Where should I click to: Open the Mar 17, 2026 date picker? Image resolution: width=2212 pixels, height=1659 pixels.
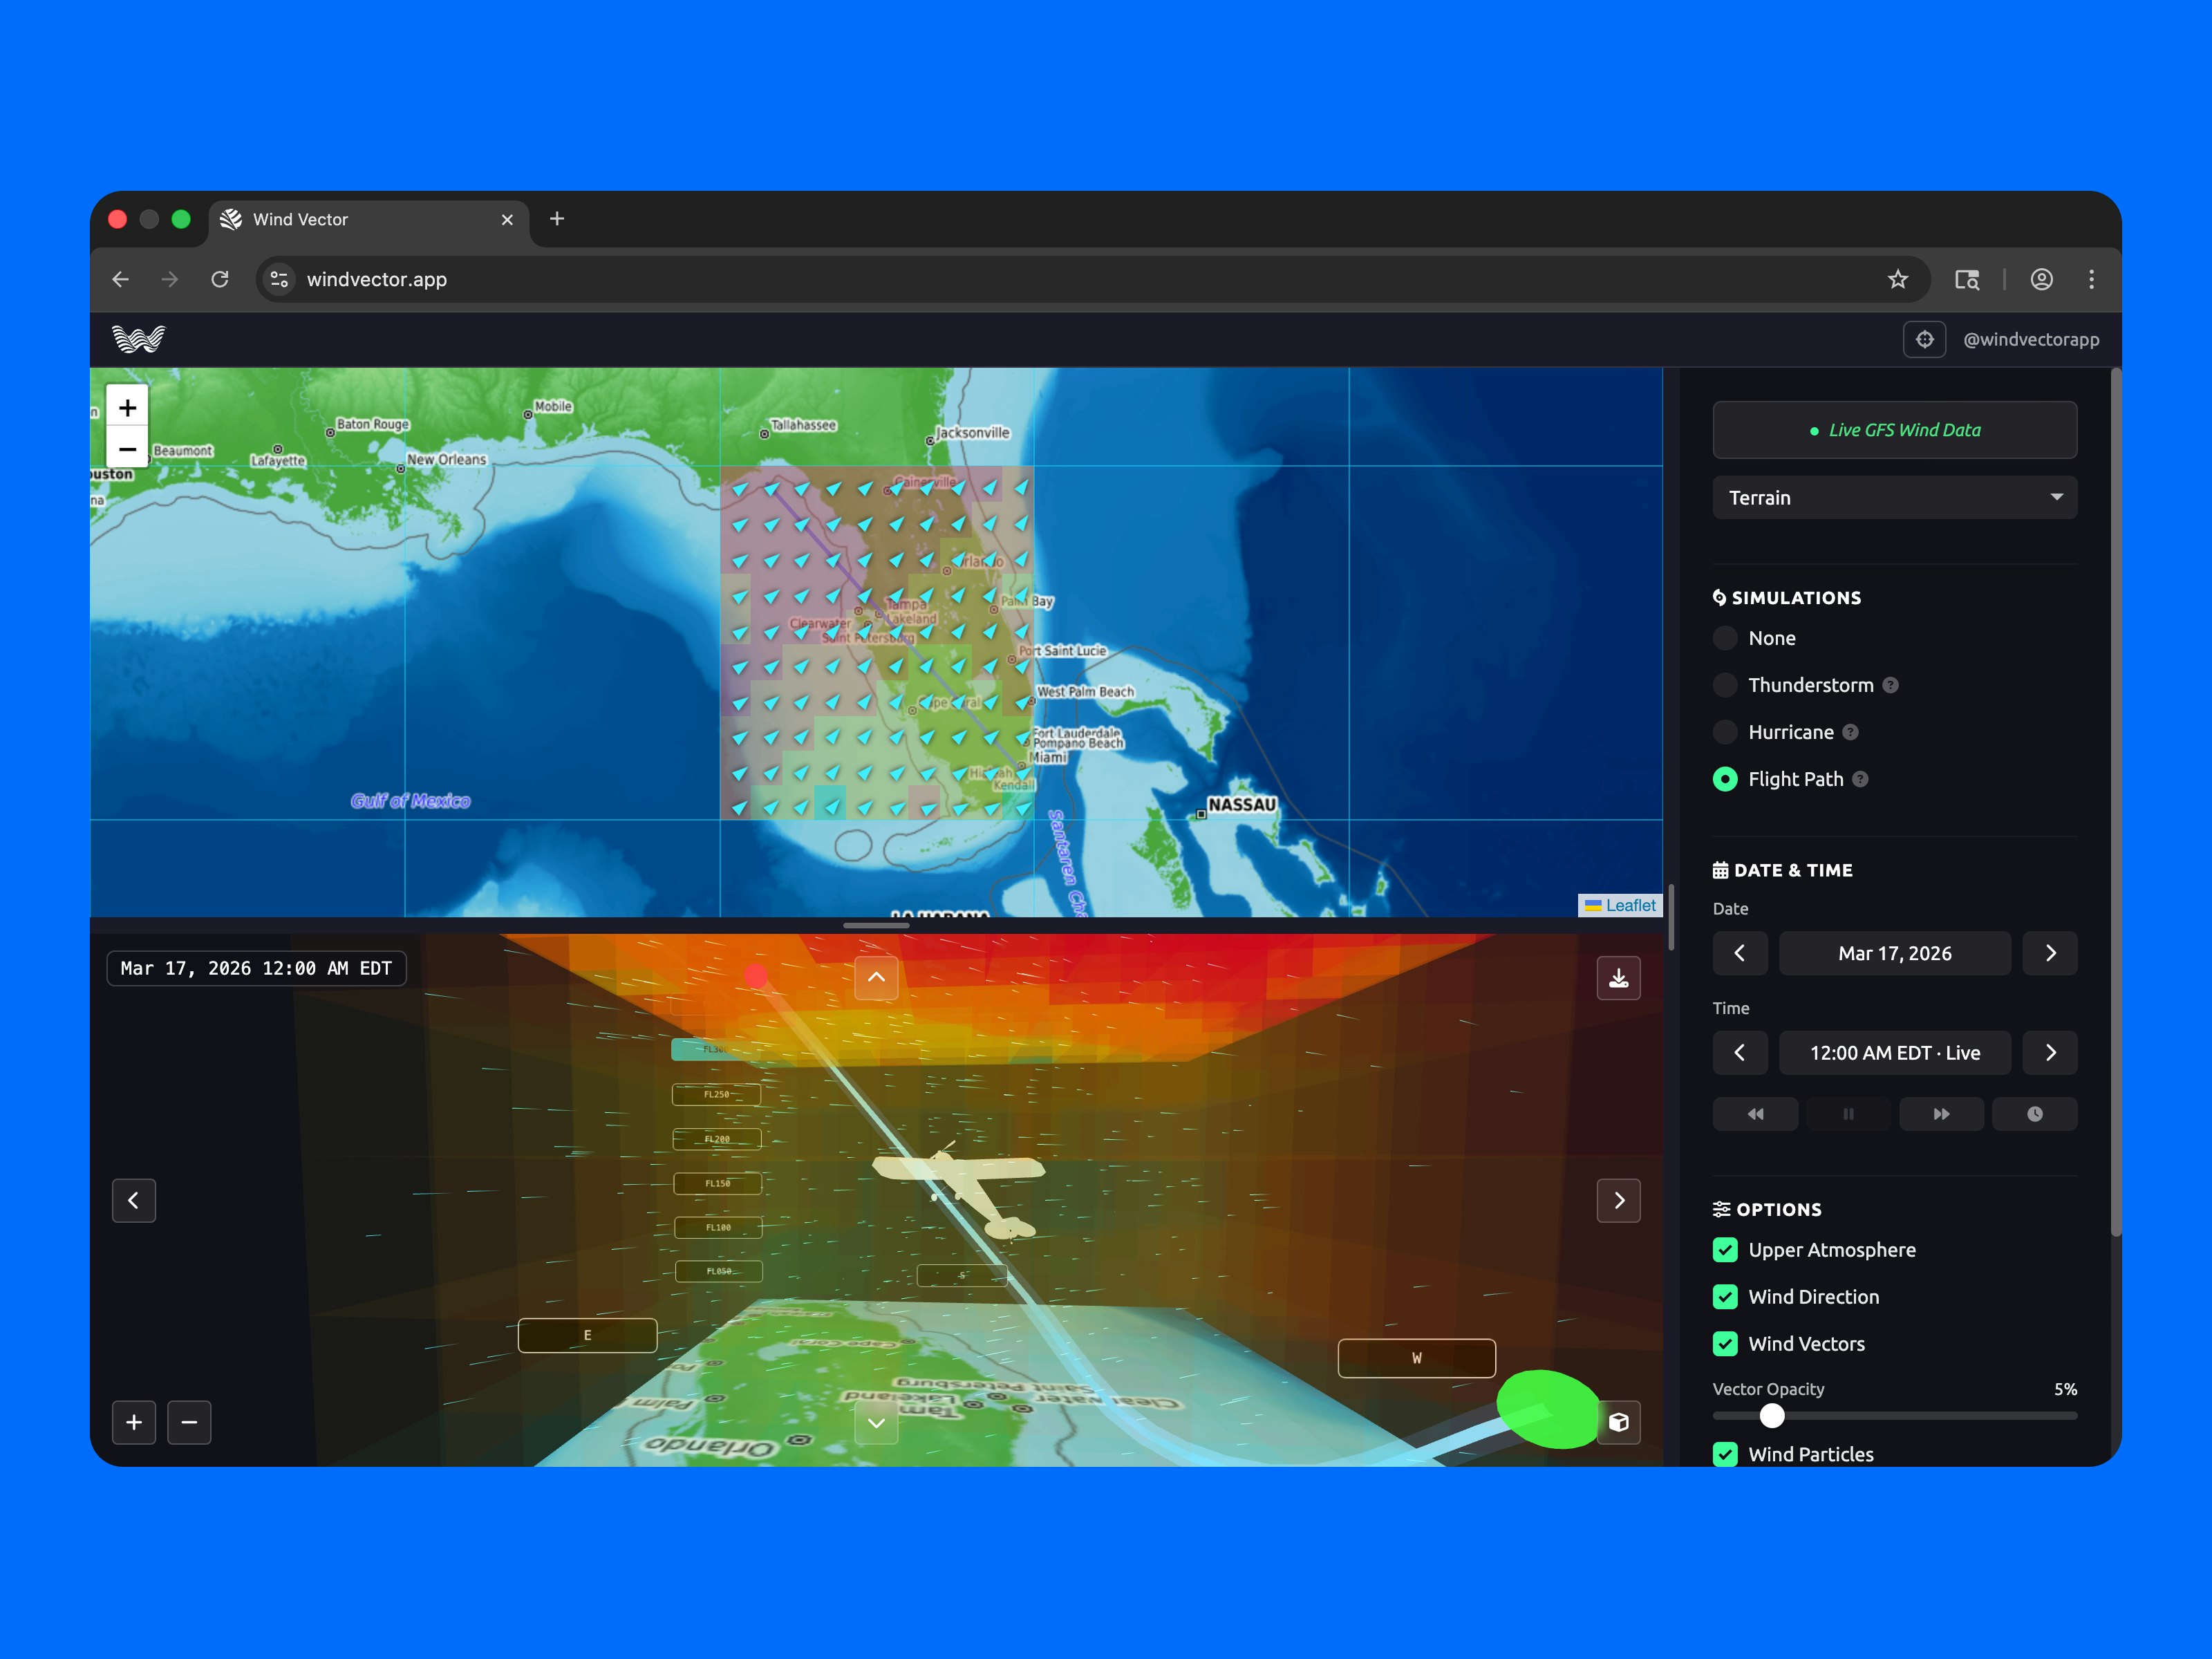coord(1894,953)
